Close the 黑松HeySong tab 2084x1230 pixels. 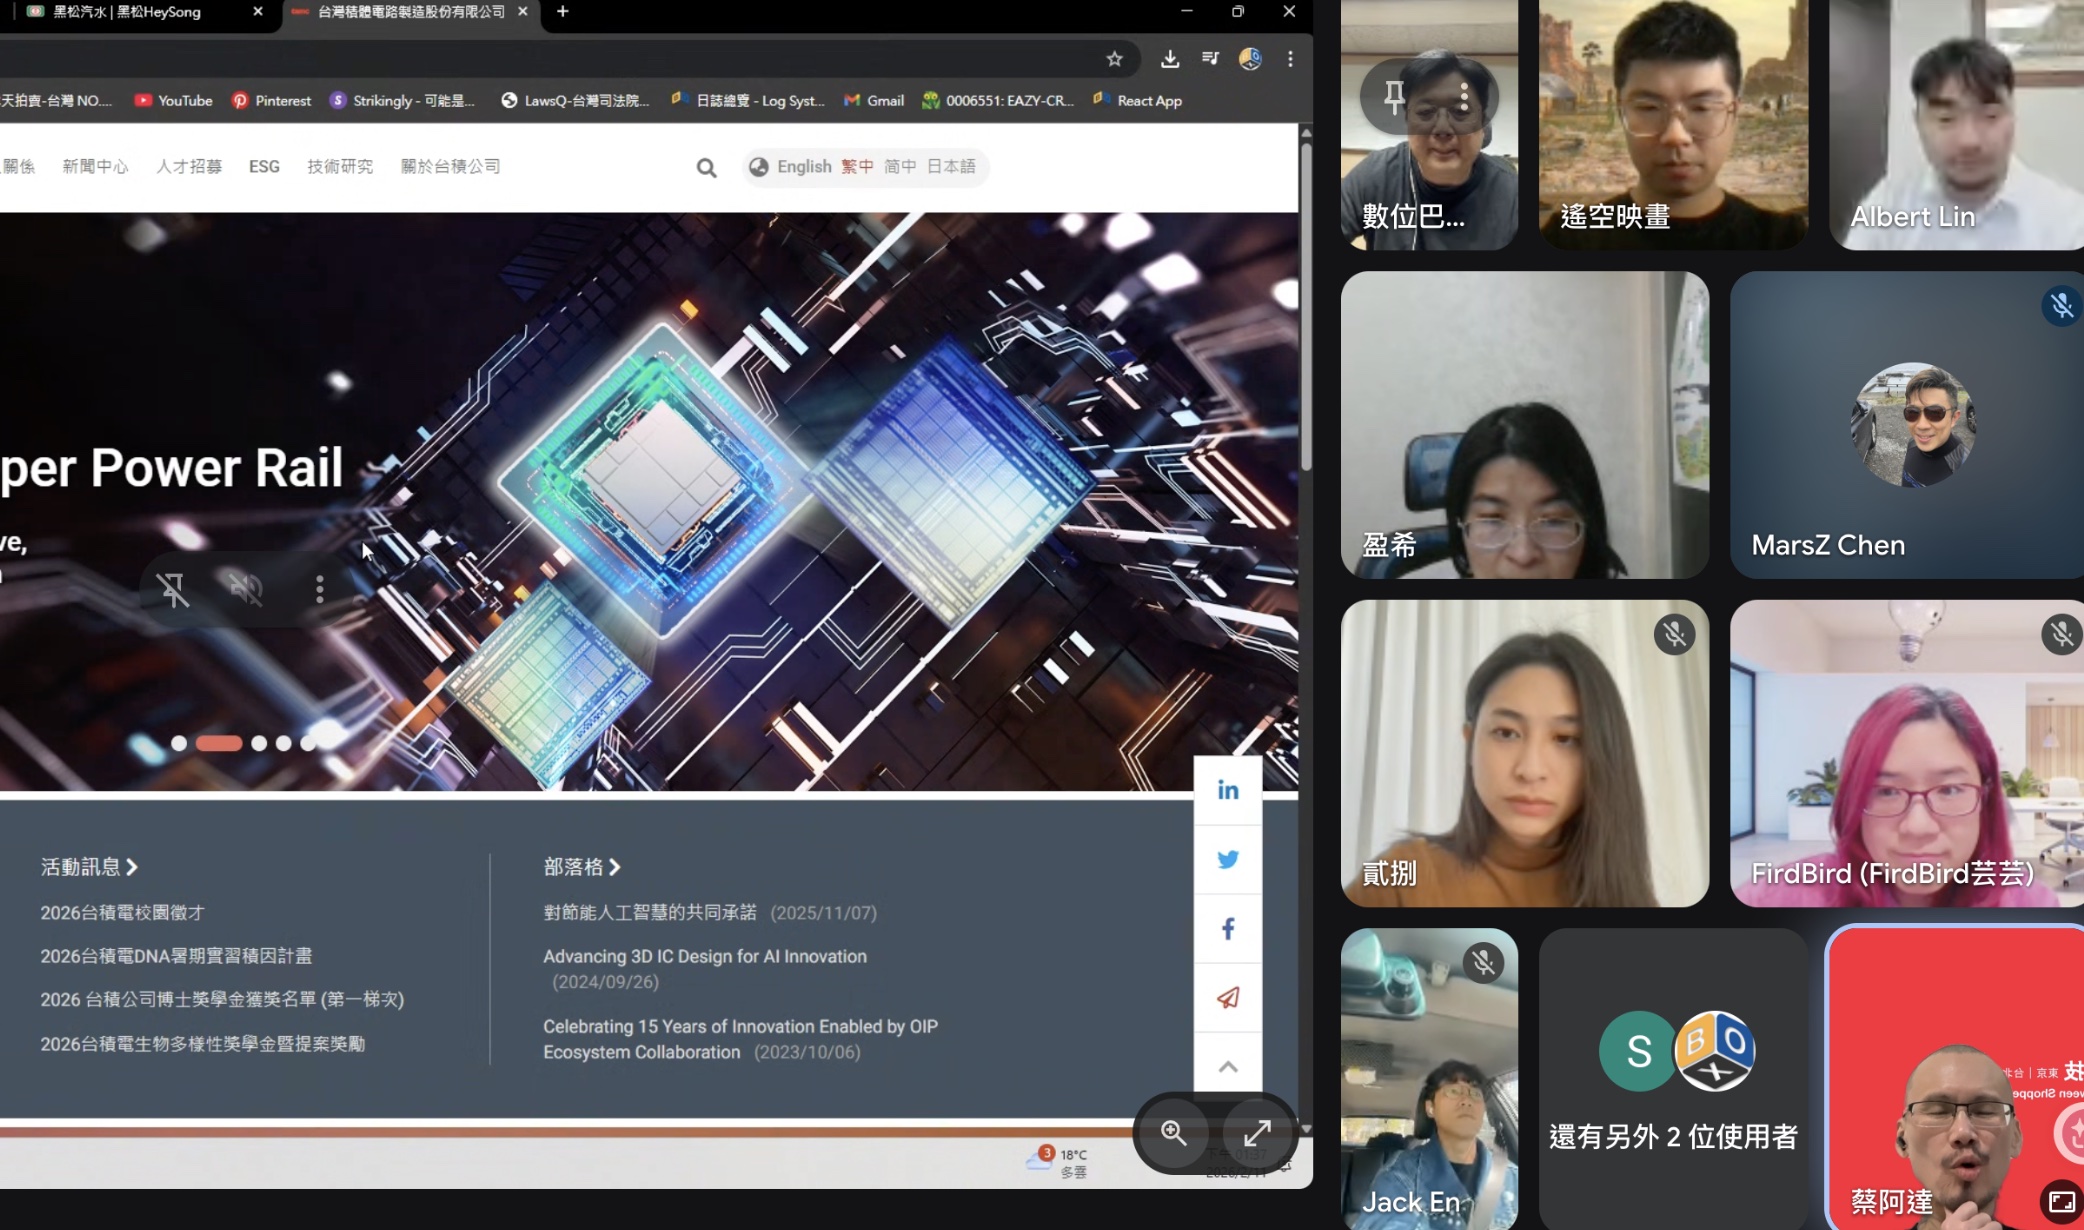[258, 11]
